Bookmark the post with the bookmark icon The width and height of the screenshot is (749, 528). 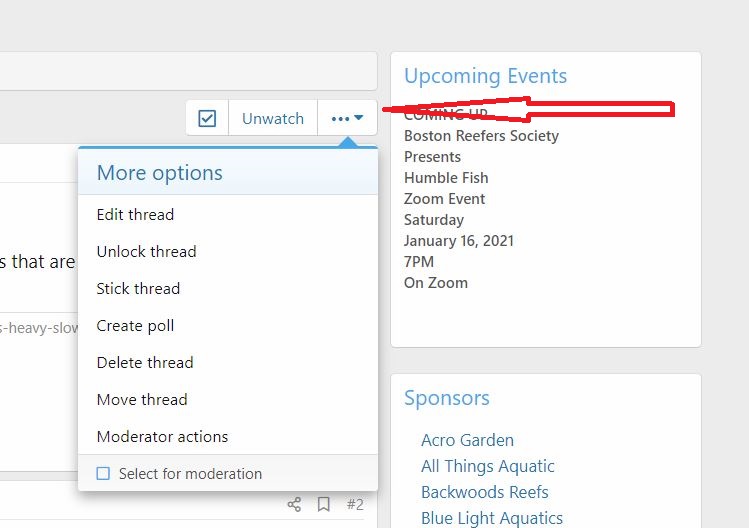point(324,504)
